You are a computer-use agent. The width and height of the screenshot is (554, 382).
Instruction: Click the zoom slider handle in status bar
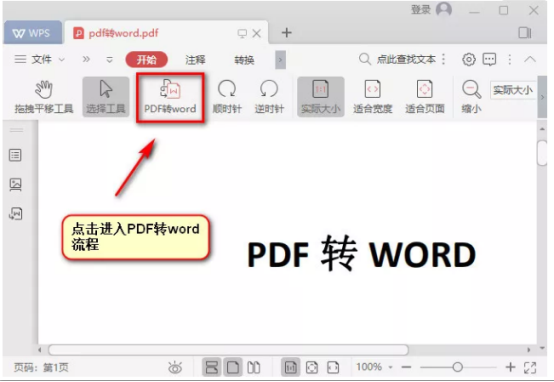[x=458, y=367]
